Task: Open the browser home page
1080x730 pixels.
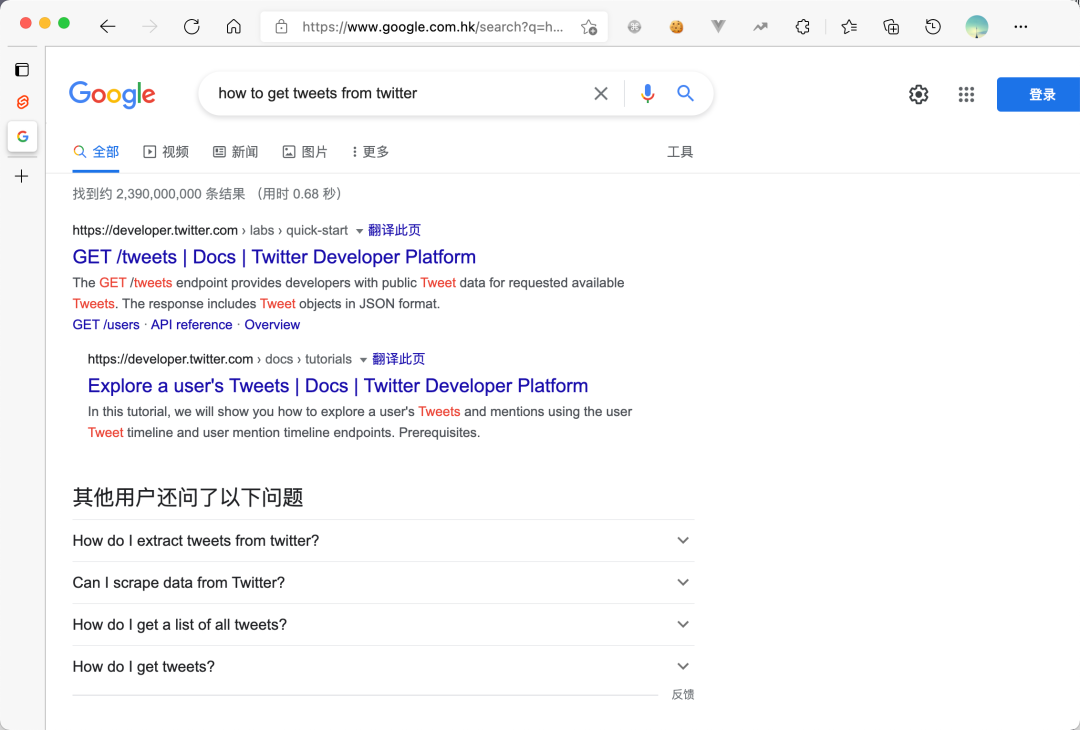Action: (233, 27)
